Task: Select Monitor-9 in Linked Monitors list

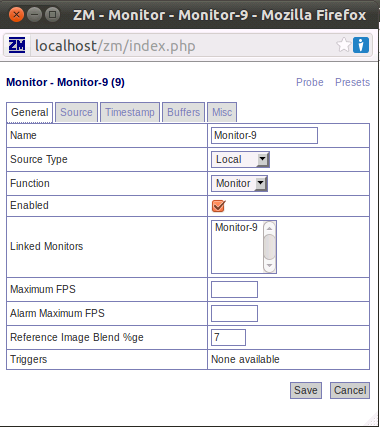Action: click(x=236, y=227)
